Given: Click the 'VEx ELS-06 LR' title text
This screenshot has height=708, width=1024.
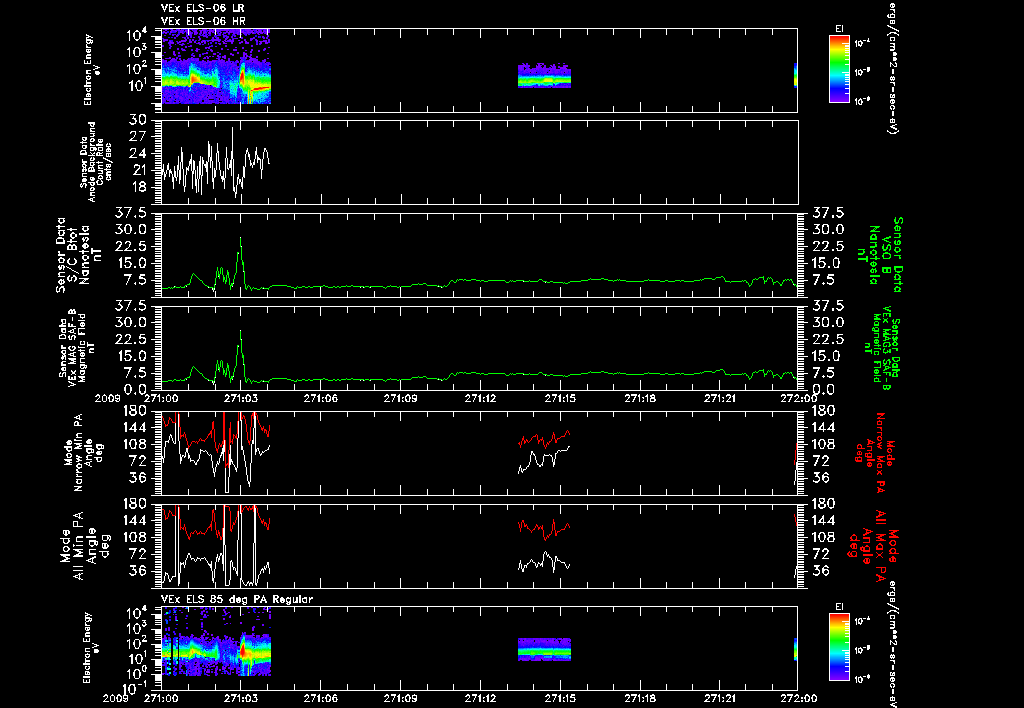Looking at the screenshot, I should tap(202, 8).
